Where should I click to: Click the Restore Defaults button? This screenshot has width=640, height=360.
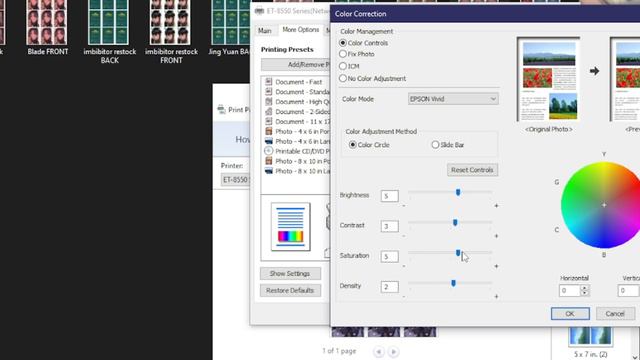click(x=290, y=291)
